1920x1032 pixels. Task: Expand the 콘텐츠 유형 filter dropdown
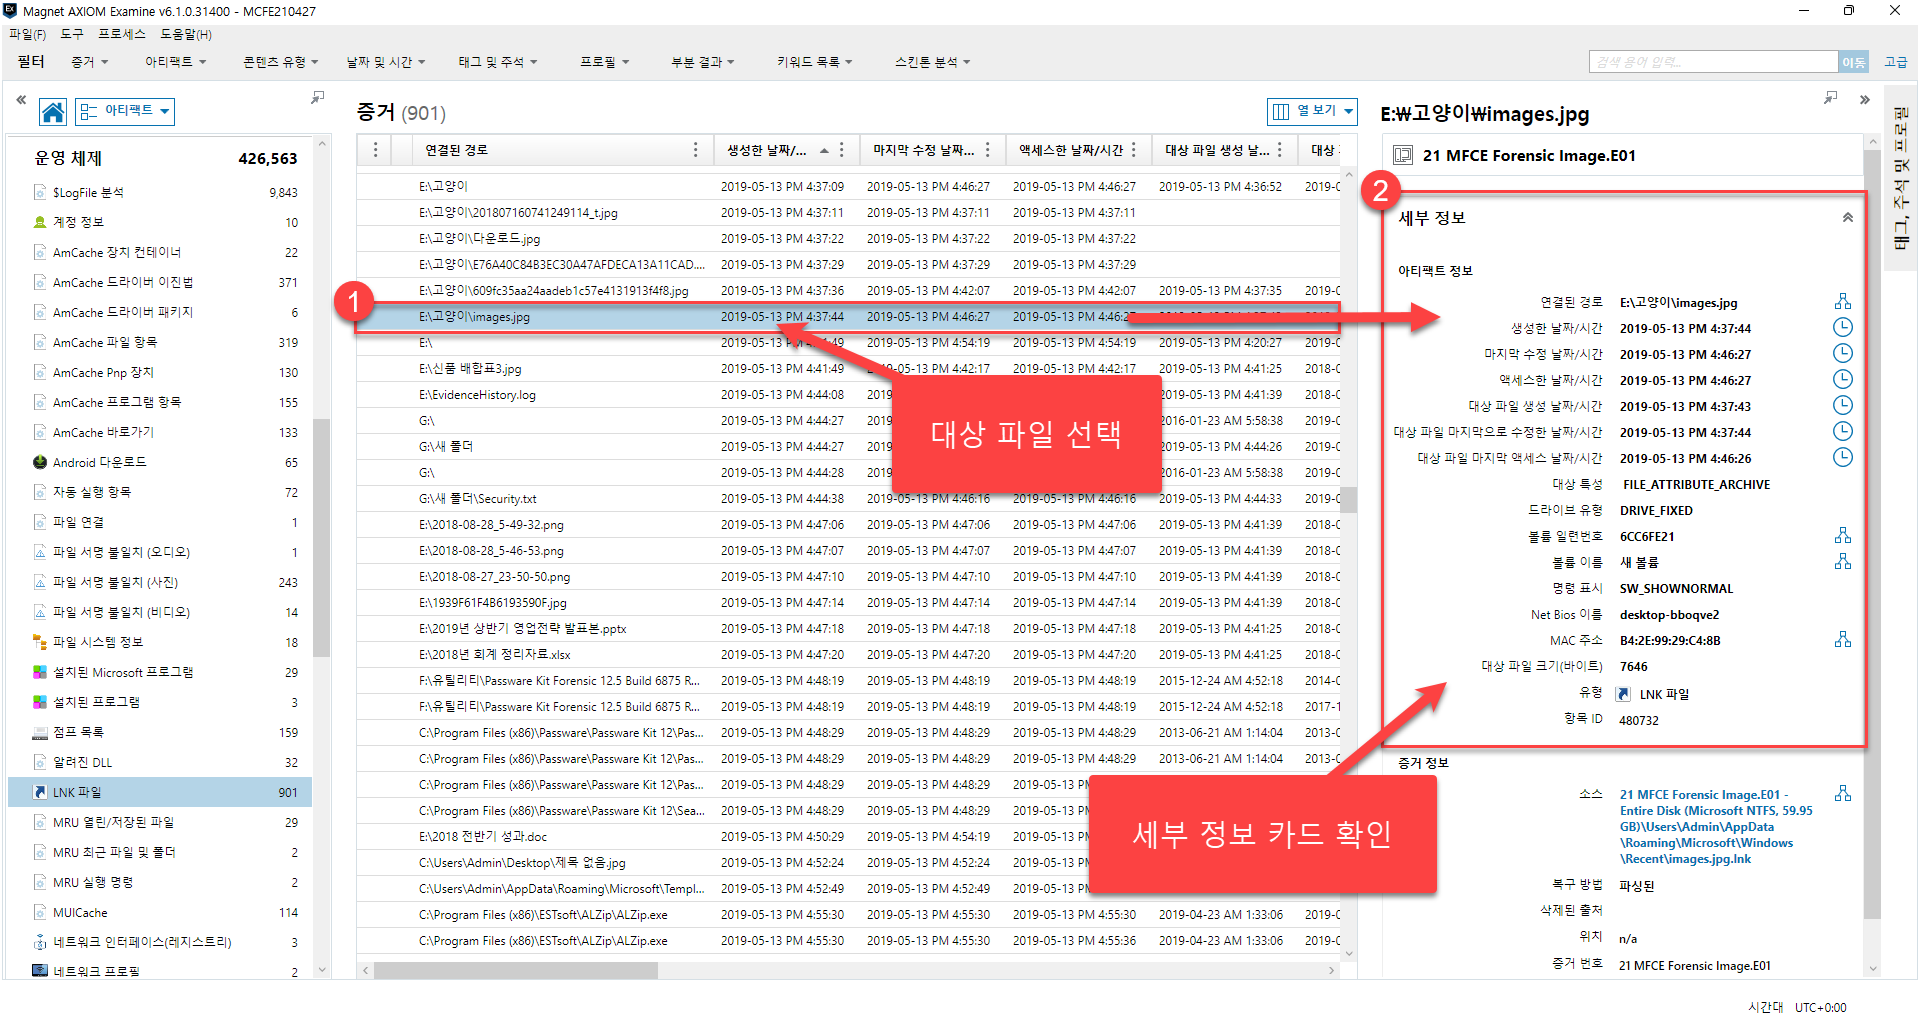tap(280, 62)
